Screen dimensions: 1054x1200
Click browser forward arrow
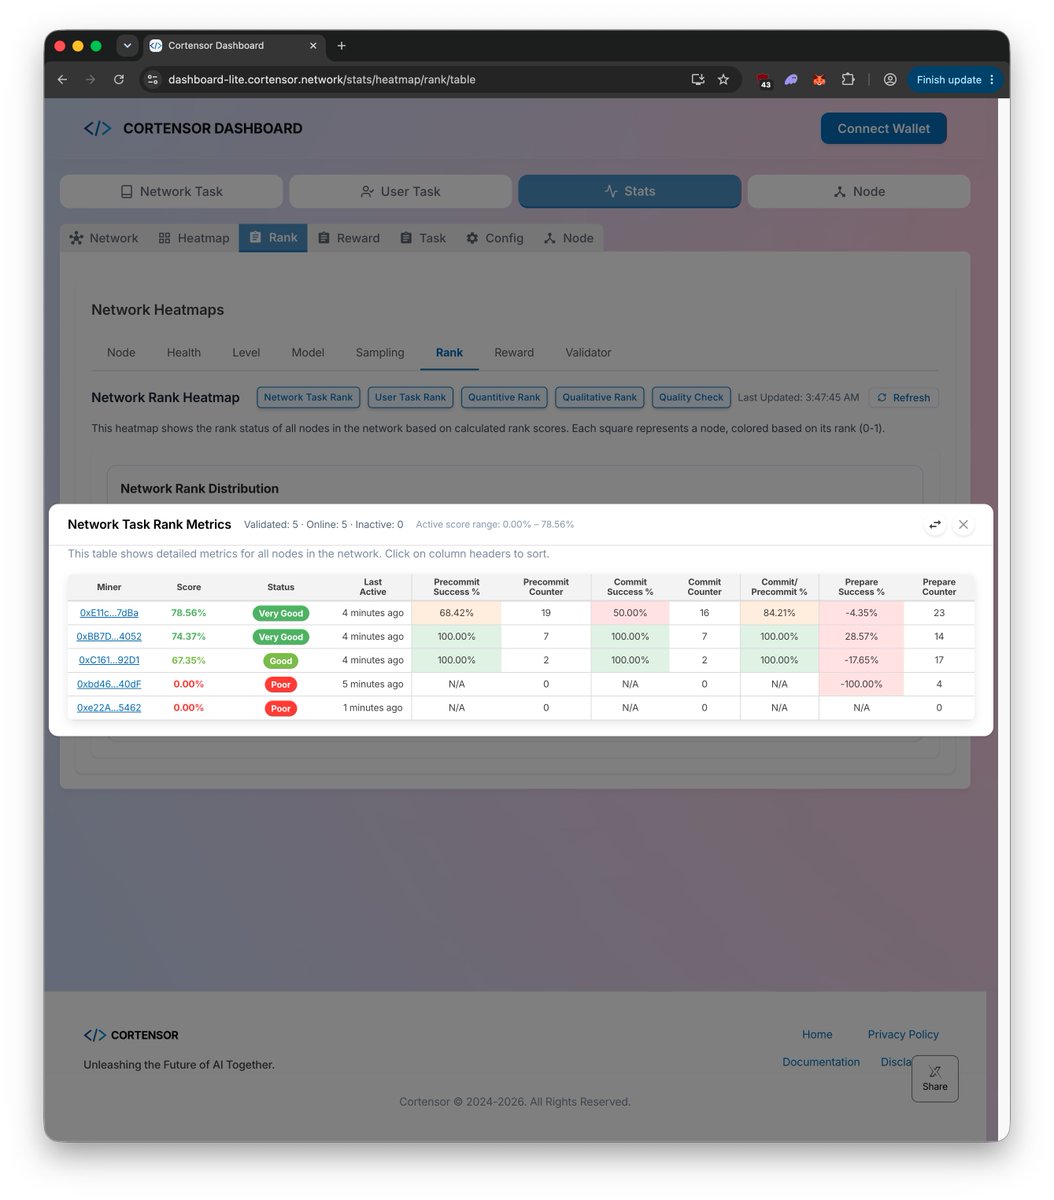point(90,80)
